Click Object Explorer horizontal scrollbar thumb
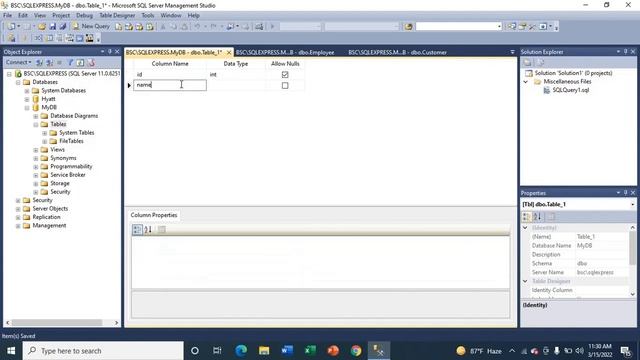The width and height of the screenshot is (640, 360). tap(57, 323)
